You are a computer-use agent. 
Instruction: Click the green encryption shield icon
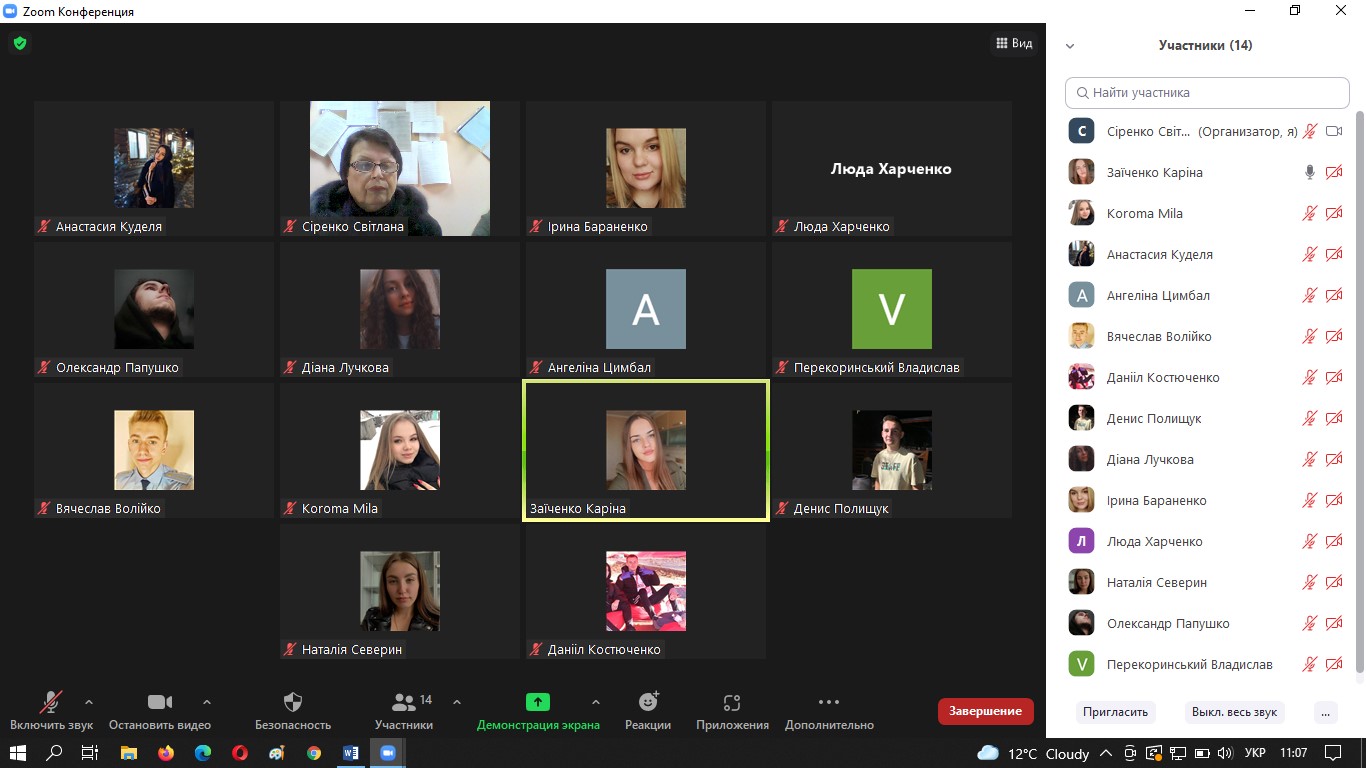[19, 43]
